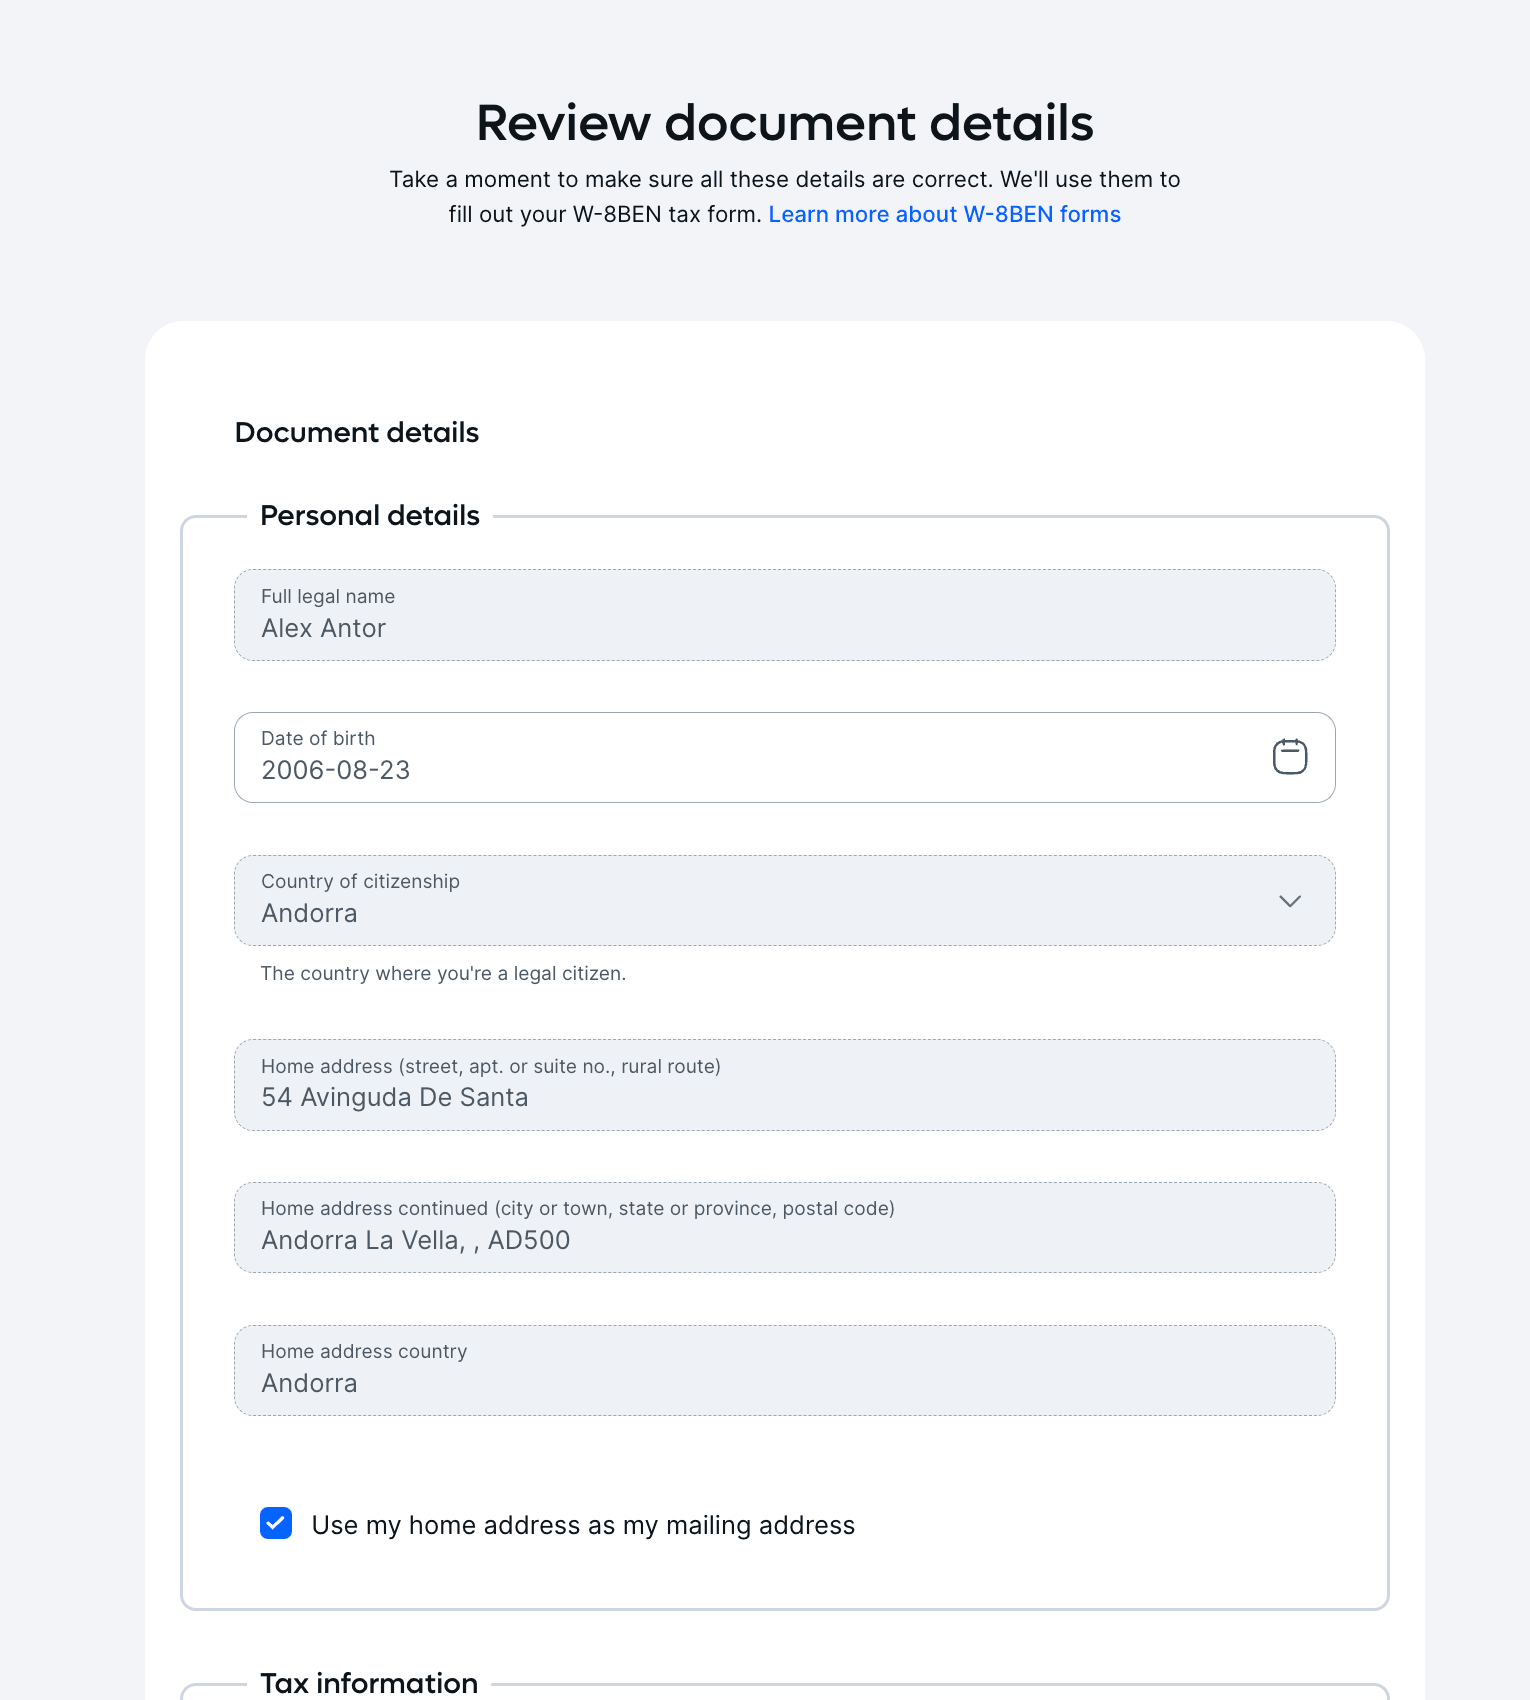Click the legal citizen helper text
This screenshot has width=1530, height=1700.
443,973
